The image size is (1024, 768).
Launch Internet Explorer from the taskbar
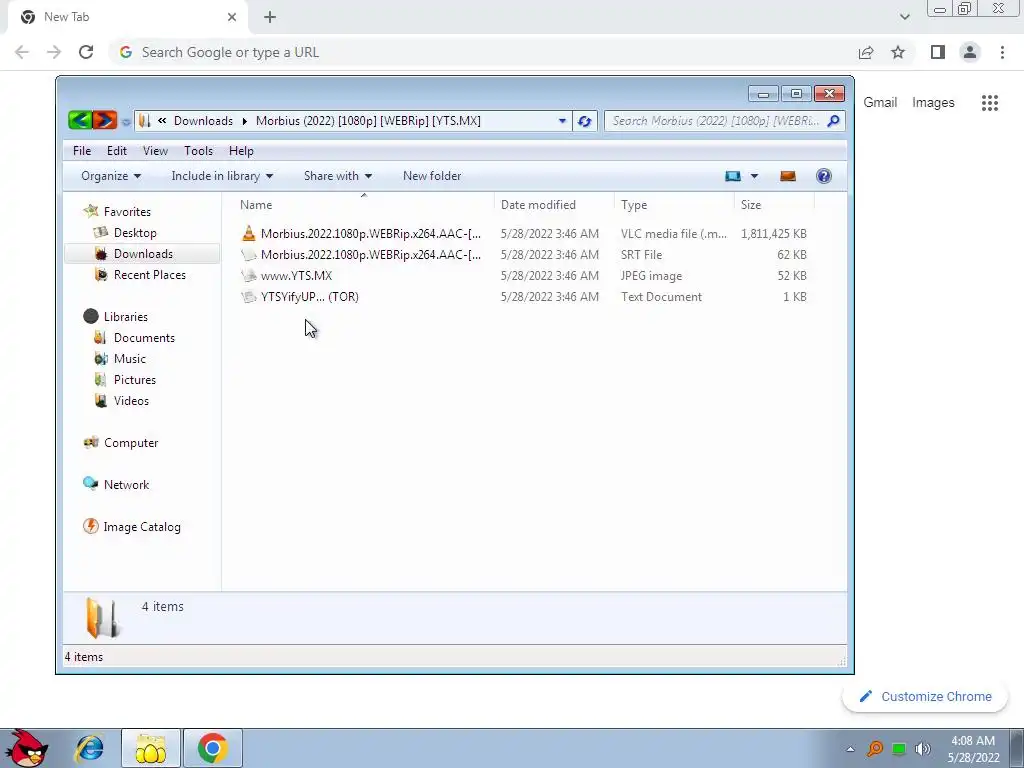point(89,748)
